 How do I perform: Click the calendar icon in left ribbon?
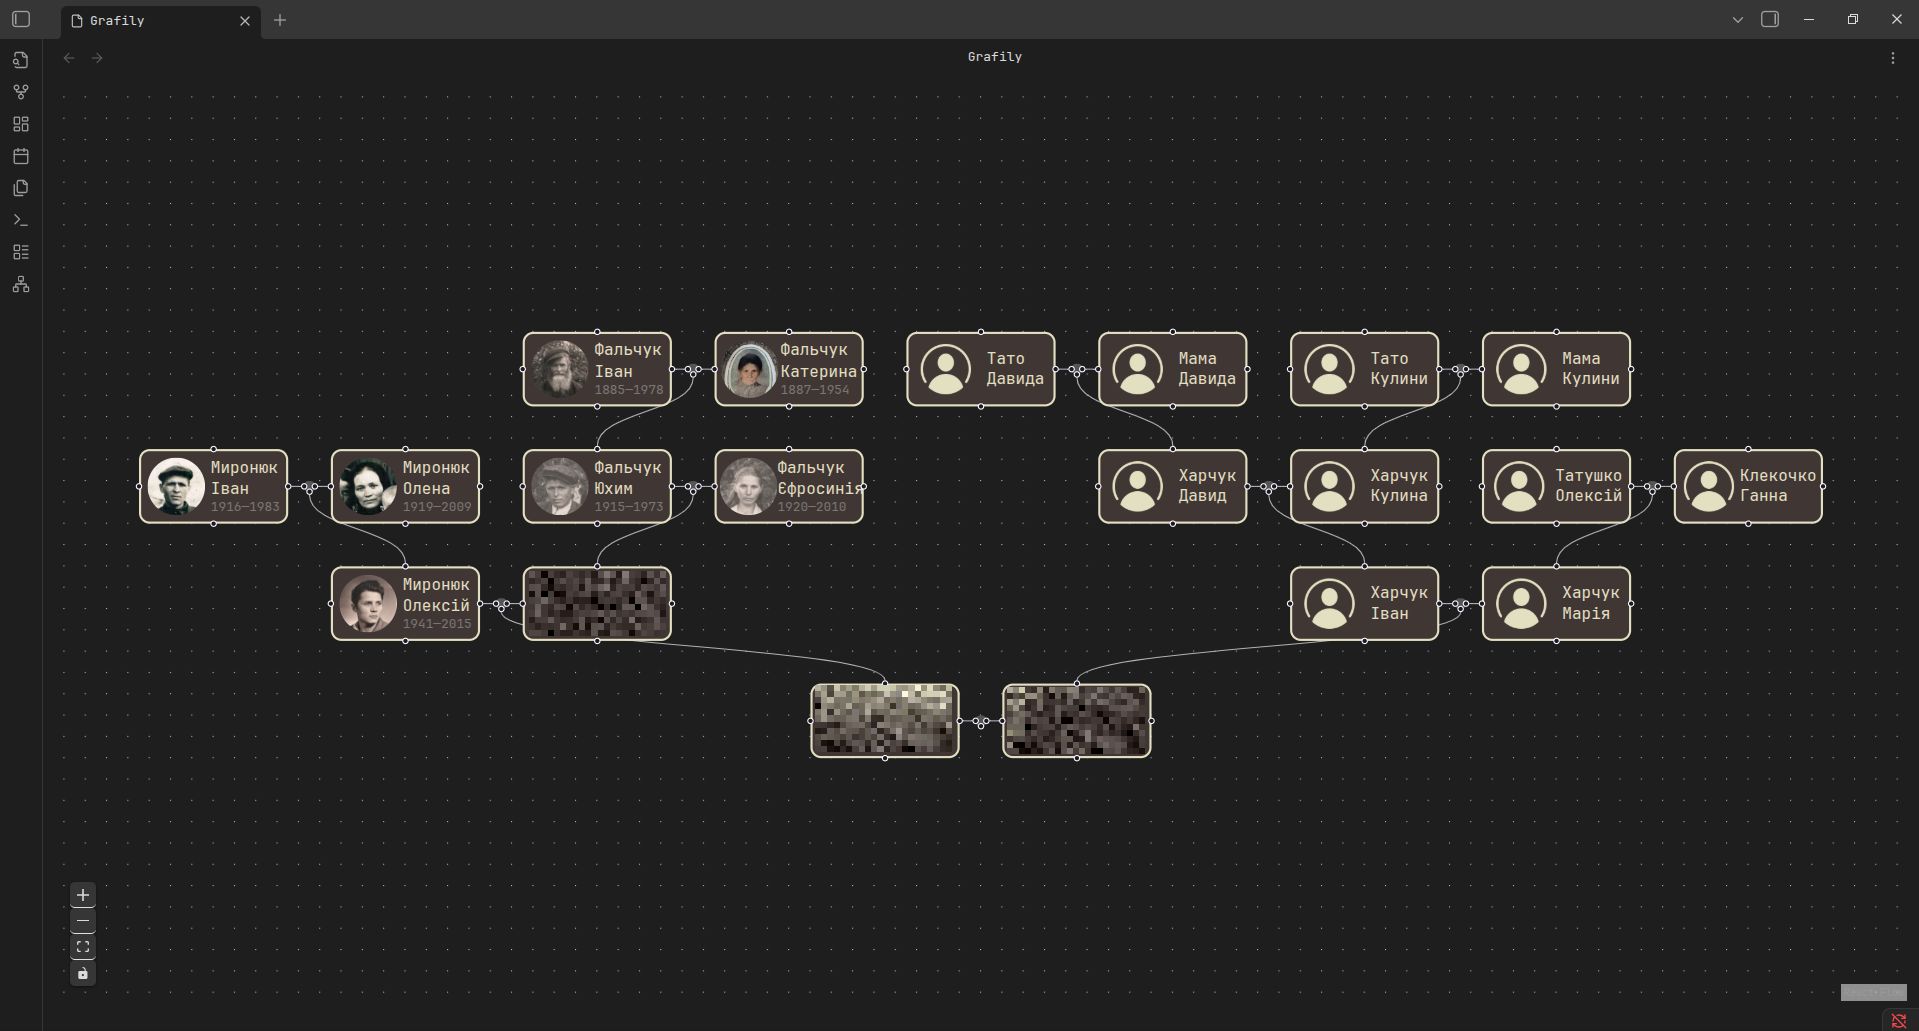pyautogui.click(x=20, y=156)
